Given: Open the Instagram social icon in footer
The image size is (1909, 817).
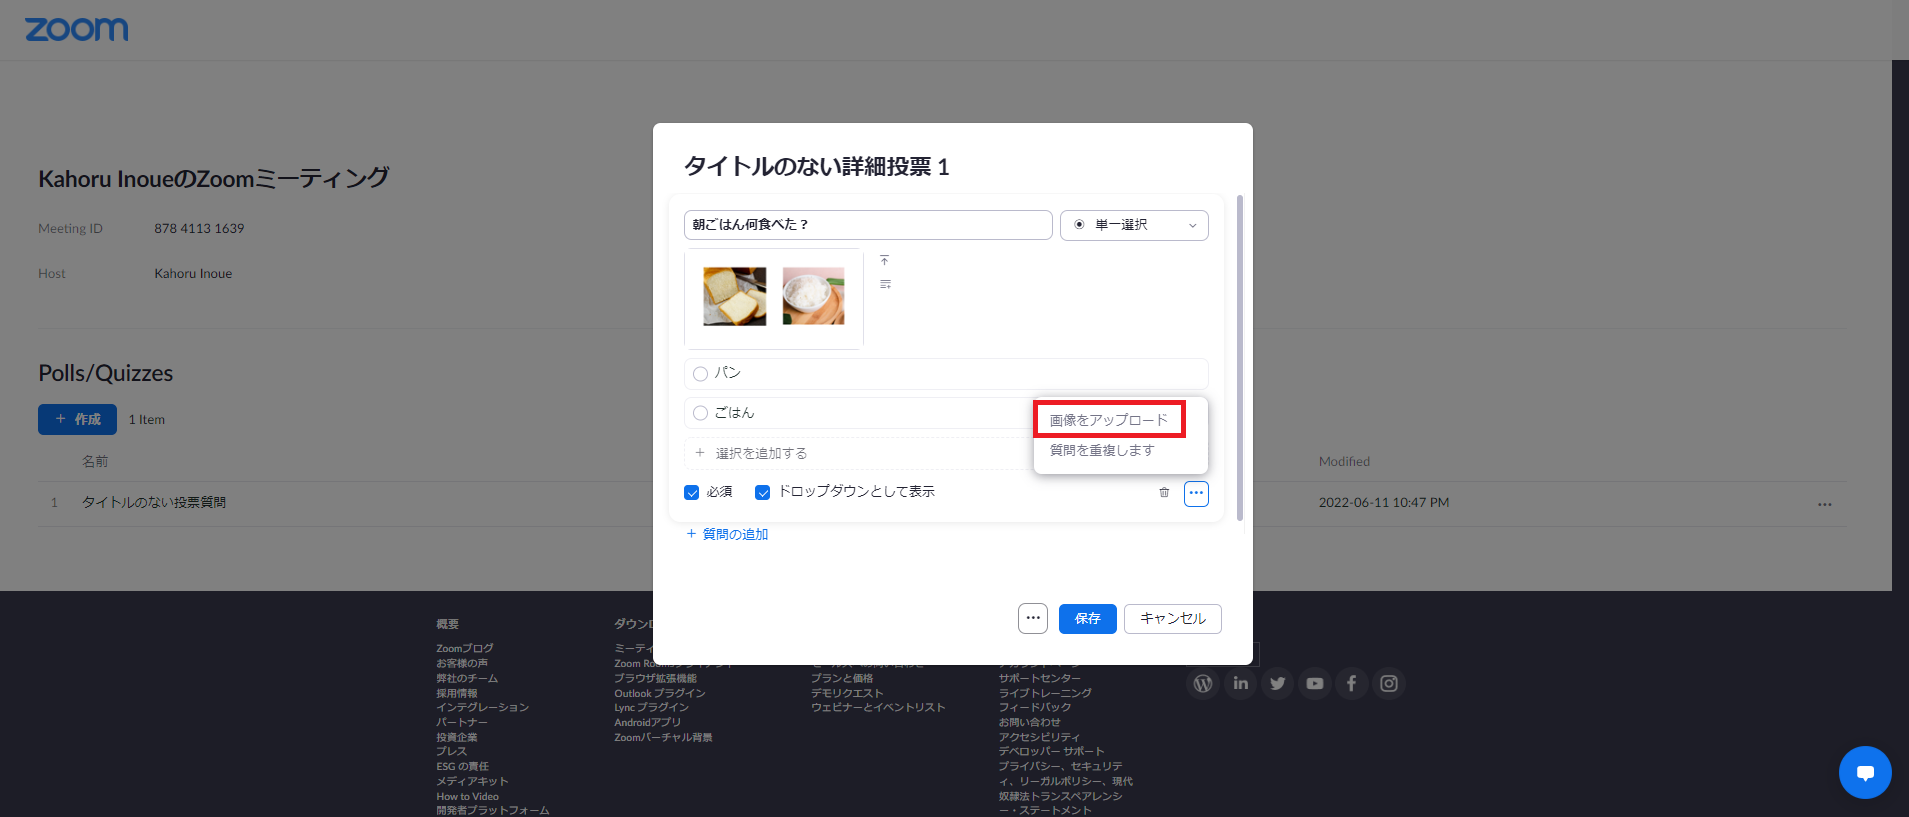Looking at the screenshot, I should point(1388,683).
